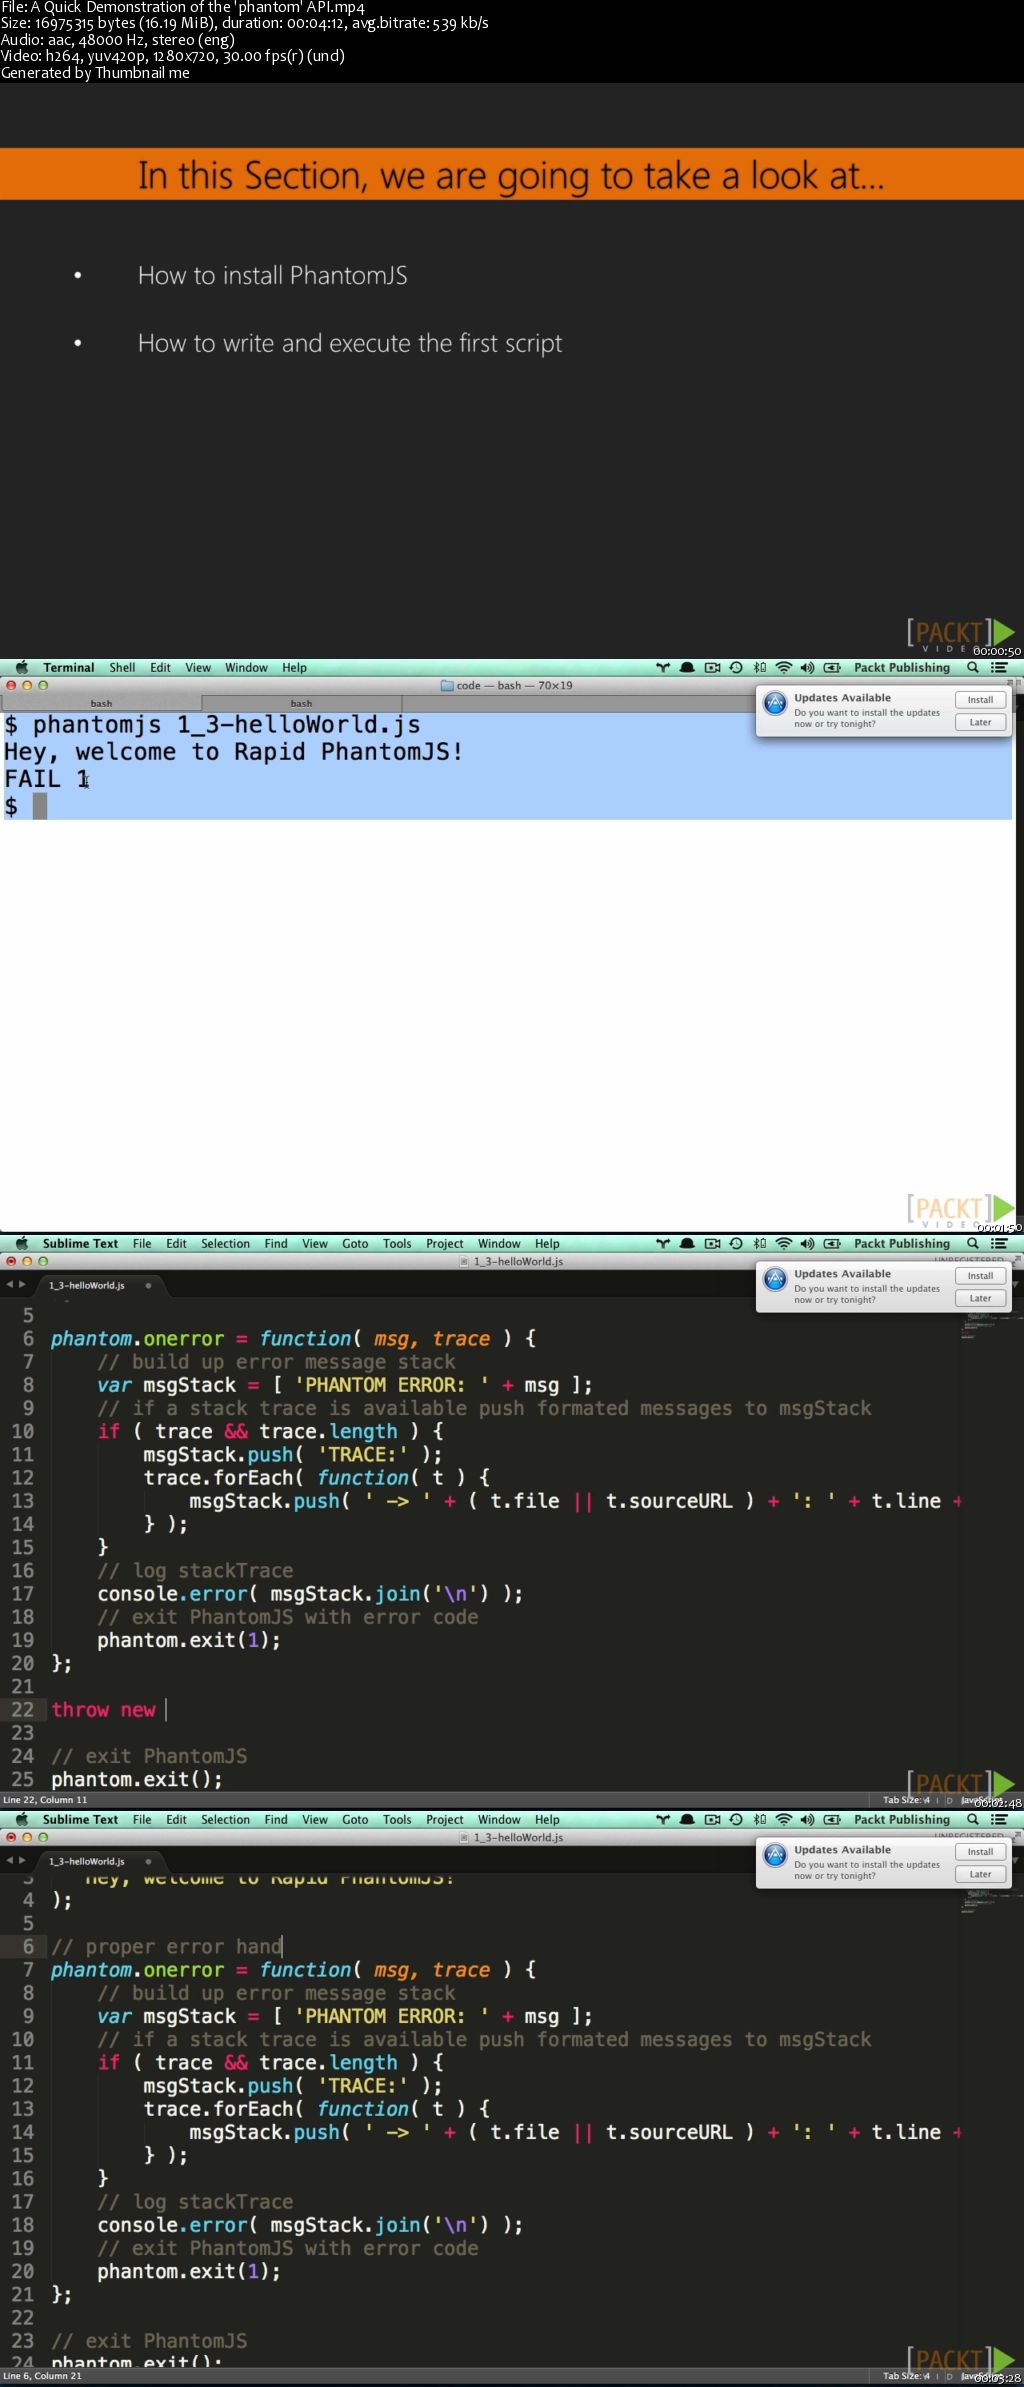Open Terminal's Edit menu
Image resolution: width=1024 pixels, height=2387 pixels.
(160, 667)
